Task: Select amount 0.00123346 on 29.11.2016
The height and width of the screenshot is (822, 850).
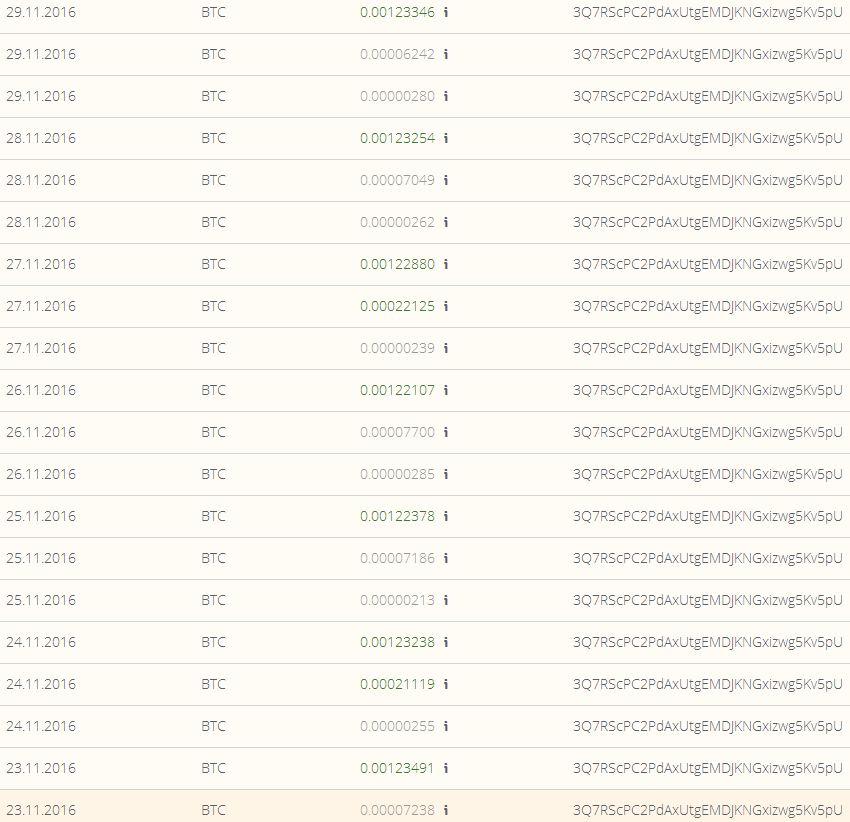Action: pyautogui.click(x=397, y=12)
